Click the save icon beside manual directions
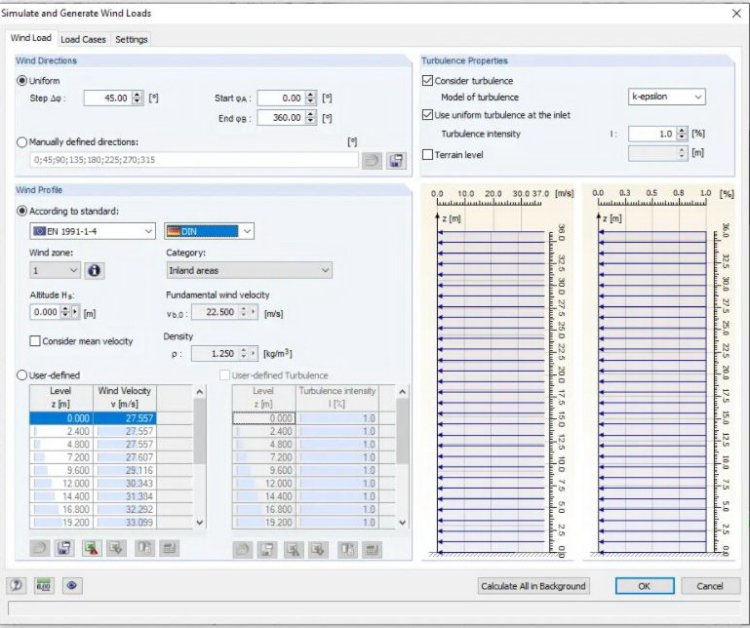The width and height of the screenshot is (750, 628). [x=396, y=160]
